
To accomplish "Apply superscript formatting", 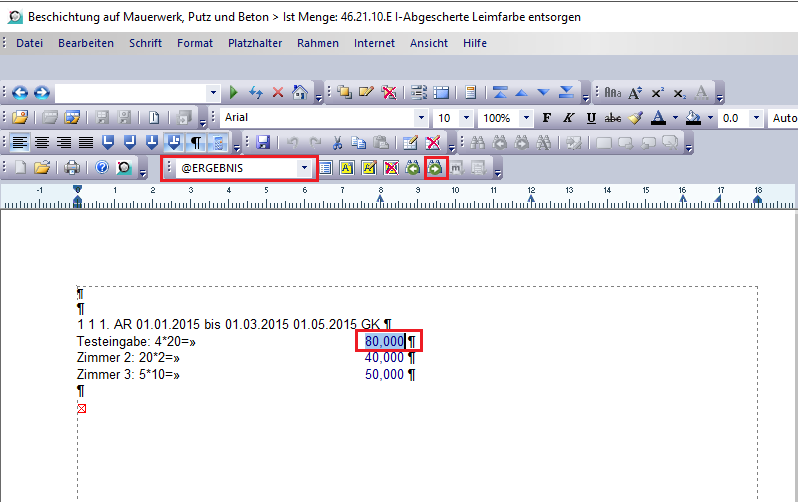I will (657, 92).
